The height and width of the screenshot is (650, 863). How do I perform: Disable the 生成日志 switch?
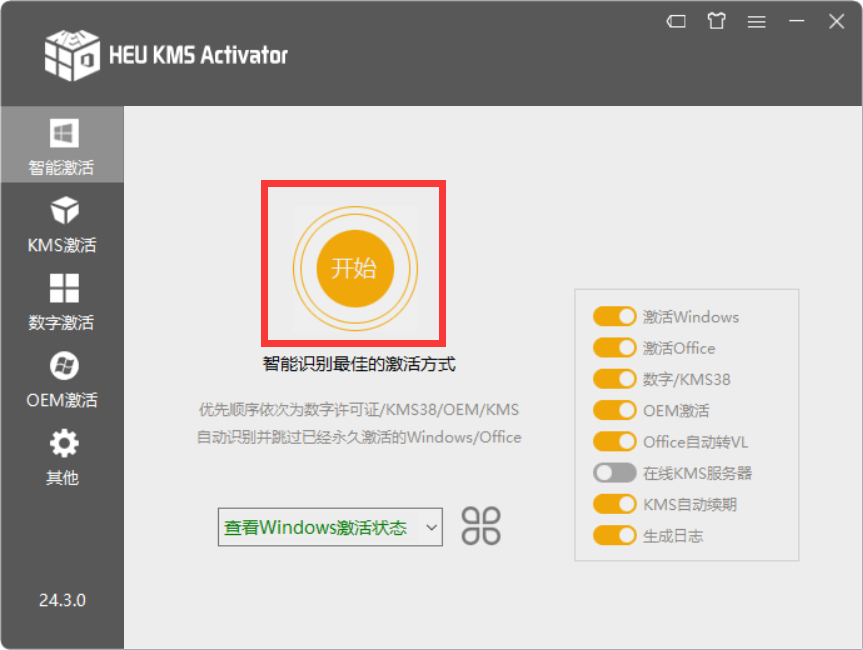pos(615,536)
